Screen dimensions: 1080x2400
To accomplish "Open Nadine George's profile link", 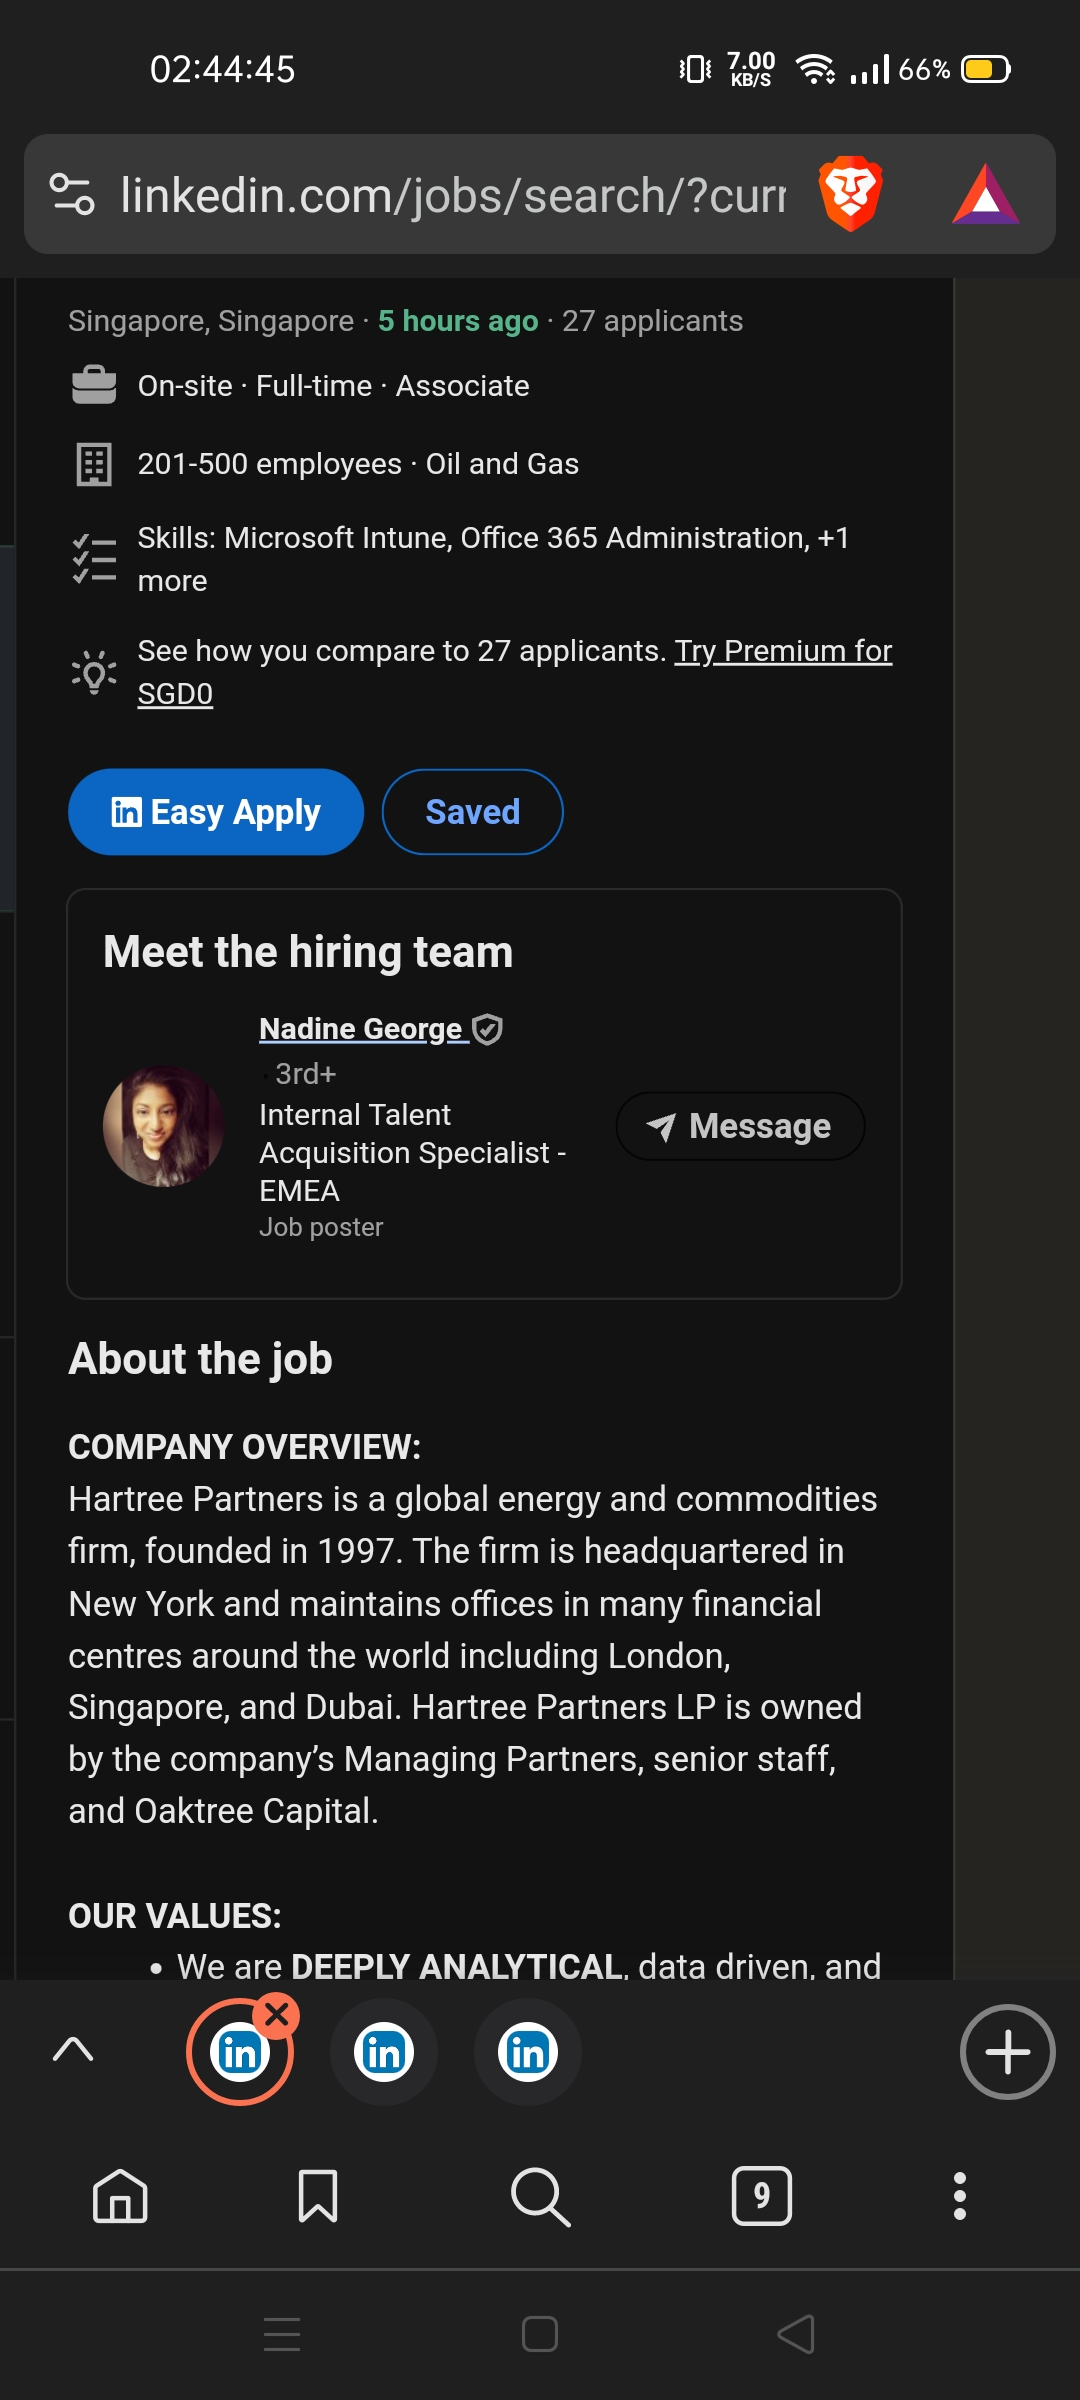I will pyautogui.click(x=362, y=1028).
